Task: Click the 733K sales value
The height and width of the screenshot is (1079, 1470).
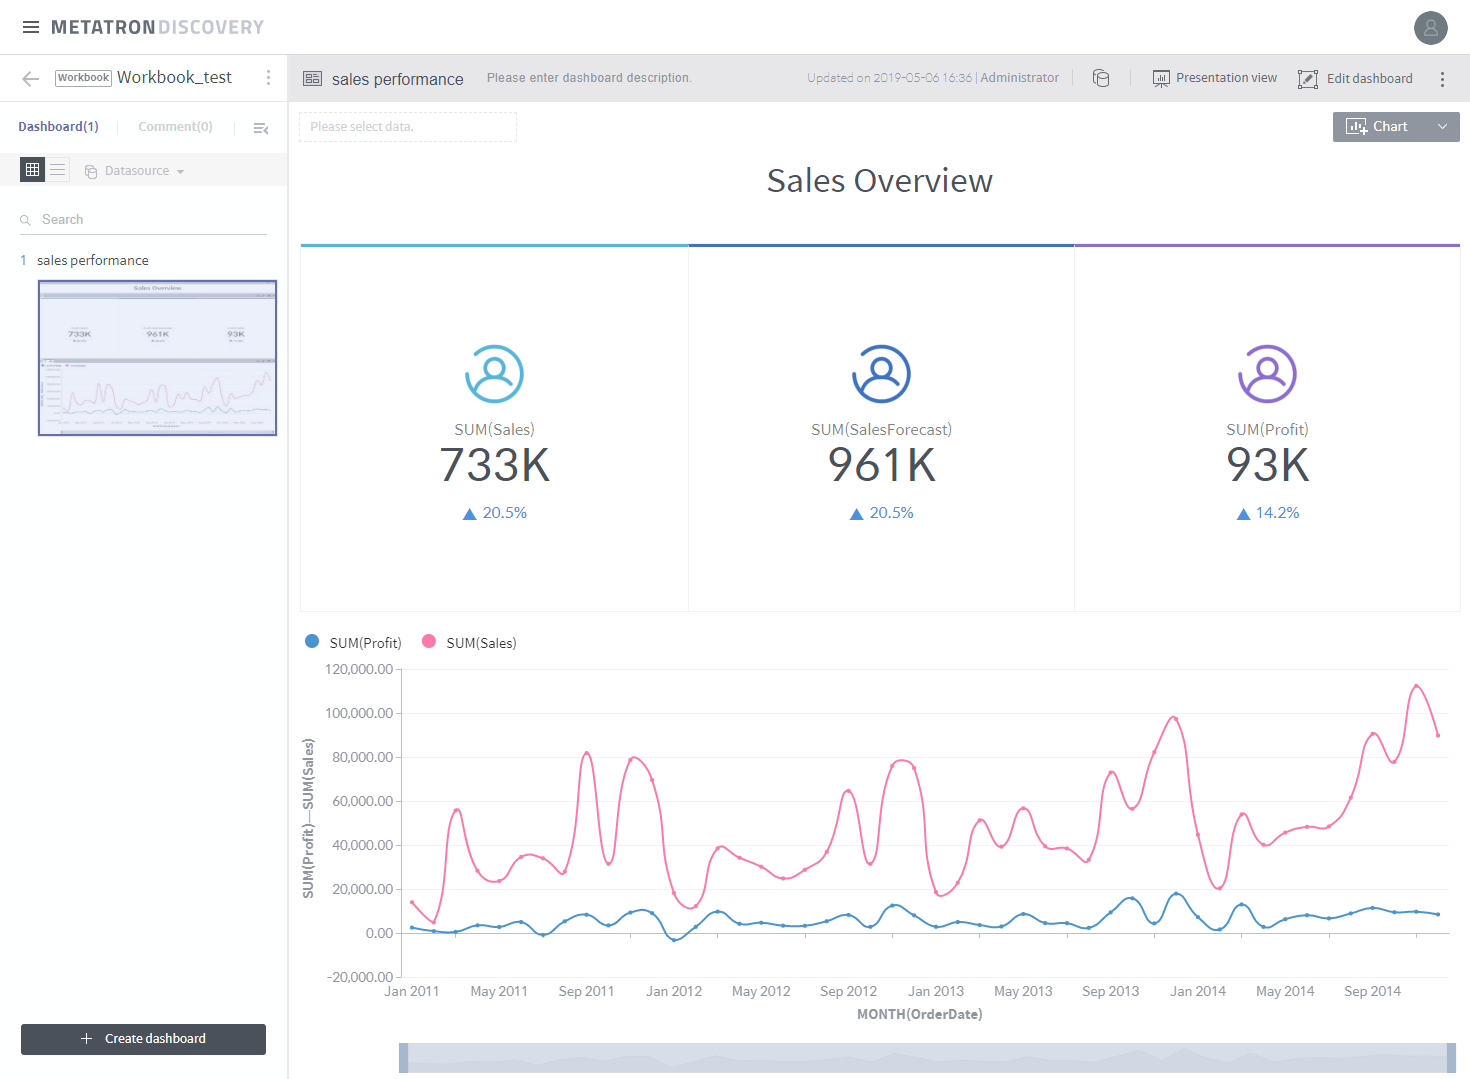Action: click(494, 465)
